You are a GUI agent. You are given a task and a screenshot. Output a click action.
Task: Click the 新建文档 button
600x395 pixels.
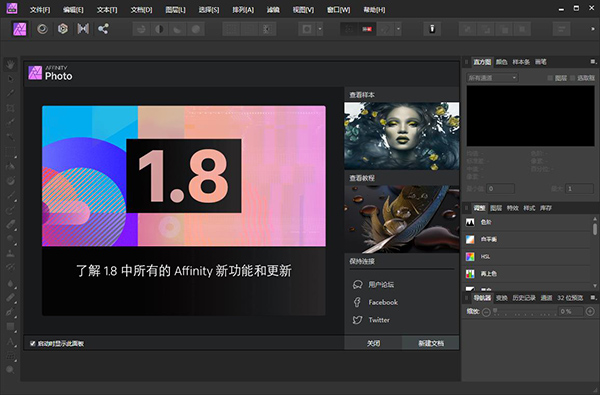tap(431, 343)
